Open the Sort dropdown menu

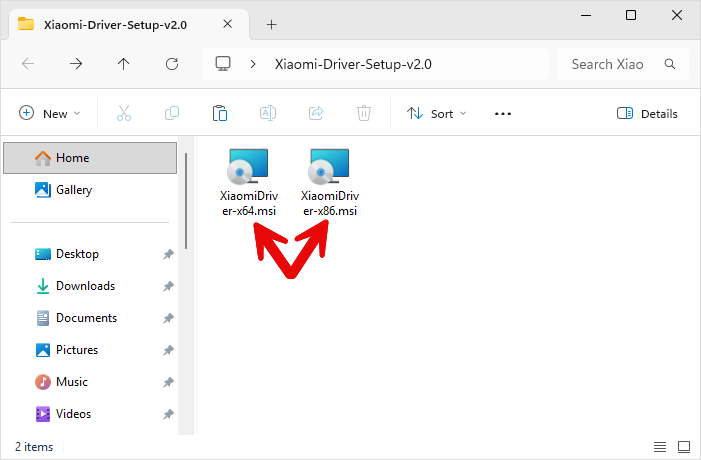pos(436,114)
